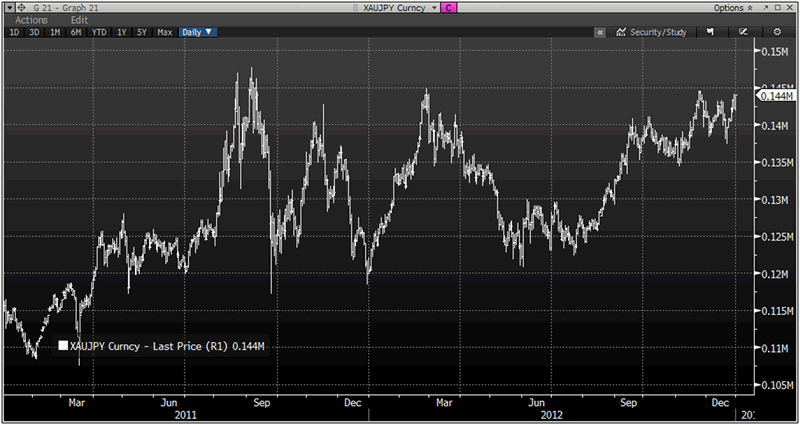
Task: Collapse the toolbar with the double-chevron button
Action: coord(600,32)
